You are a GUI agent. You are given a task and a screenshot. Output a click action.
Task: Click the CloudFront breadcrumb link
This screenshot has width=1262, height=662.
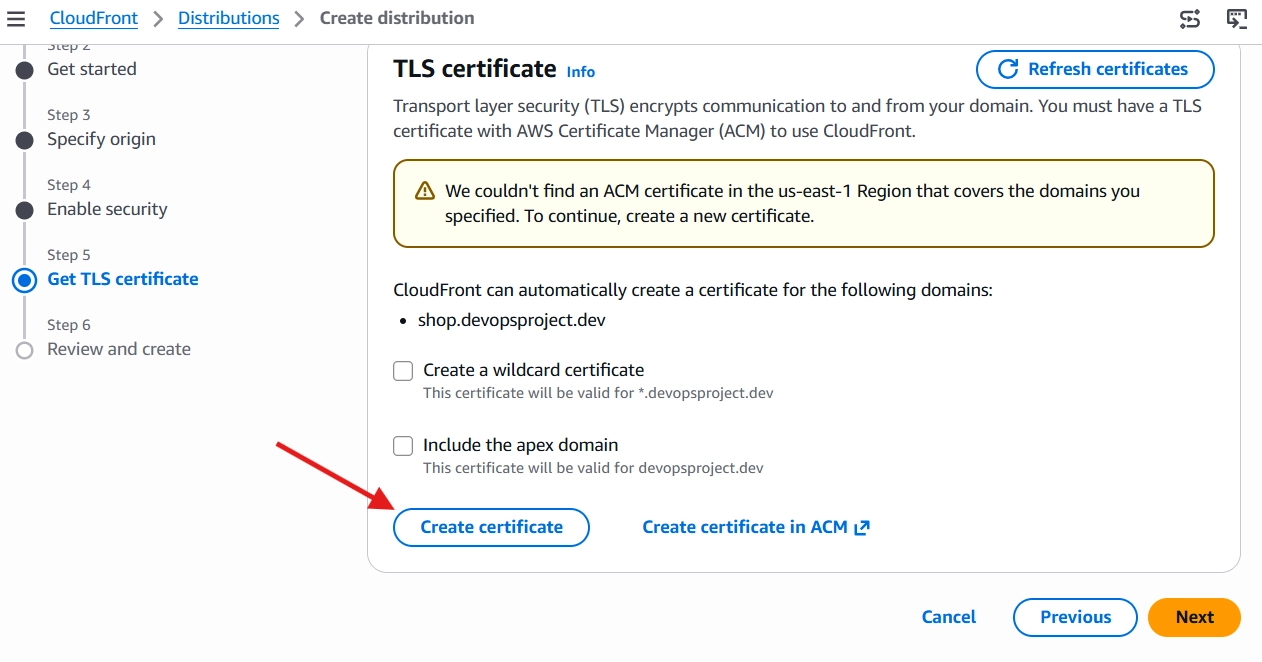[x=94, y=18]
